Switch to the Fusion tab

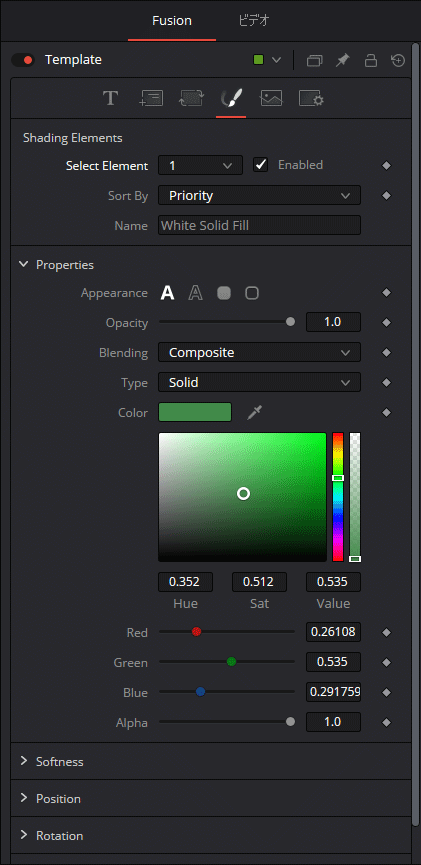tap(172, 21)
